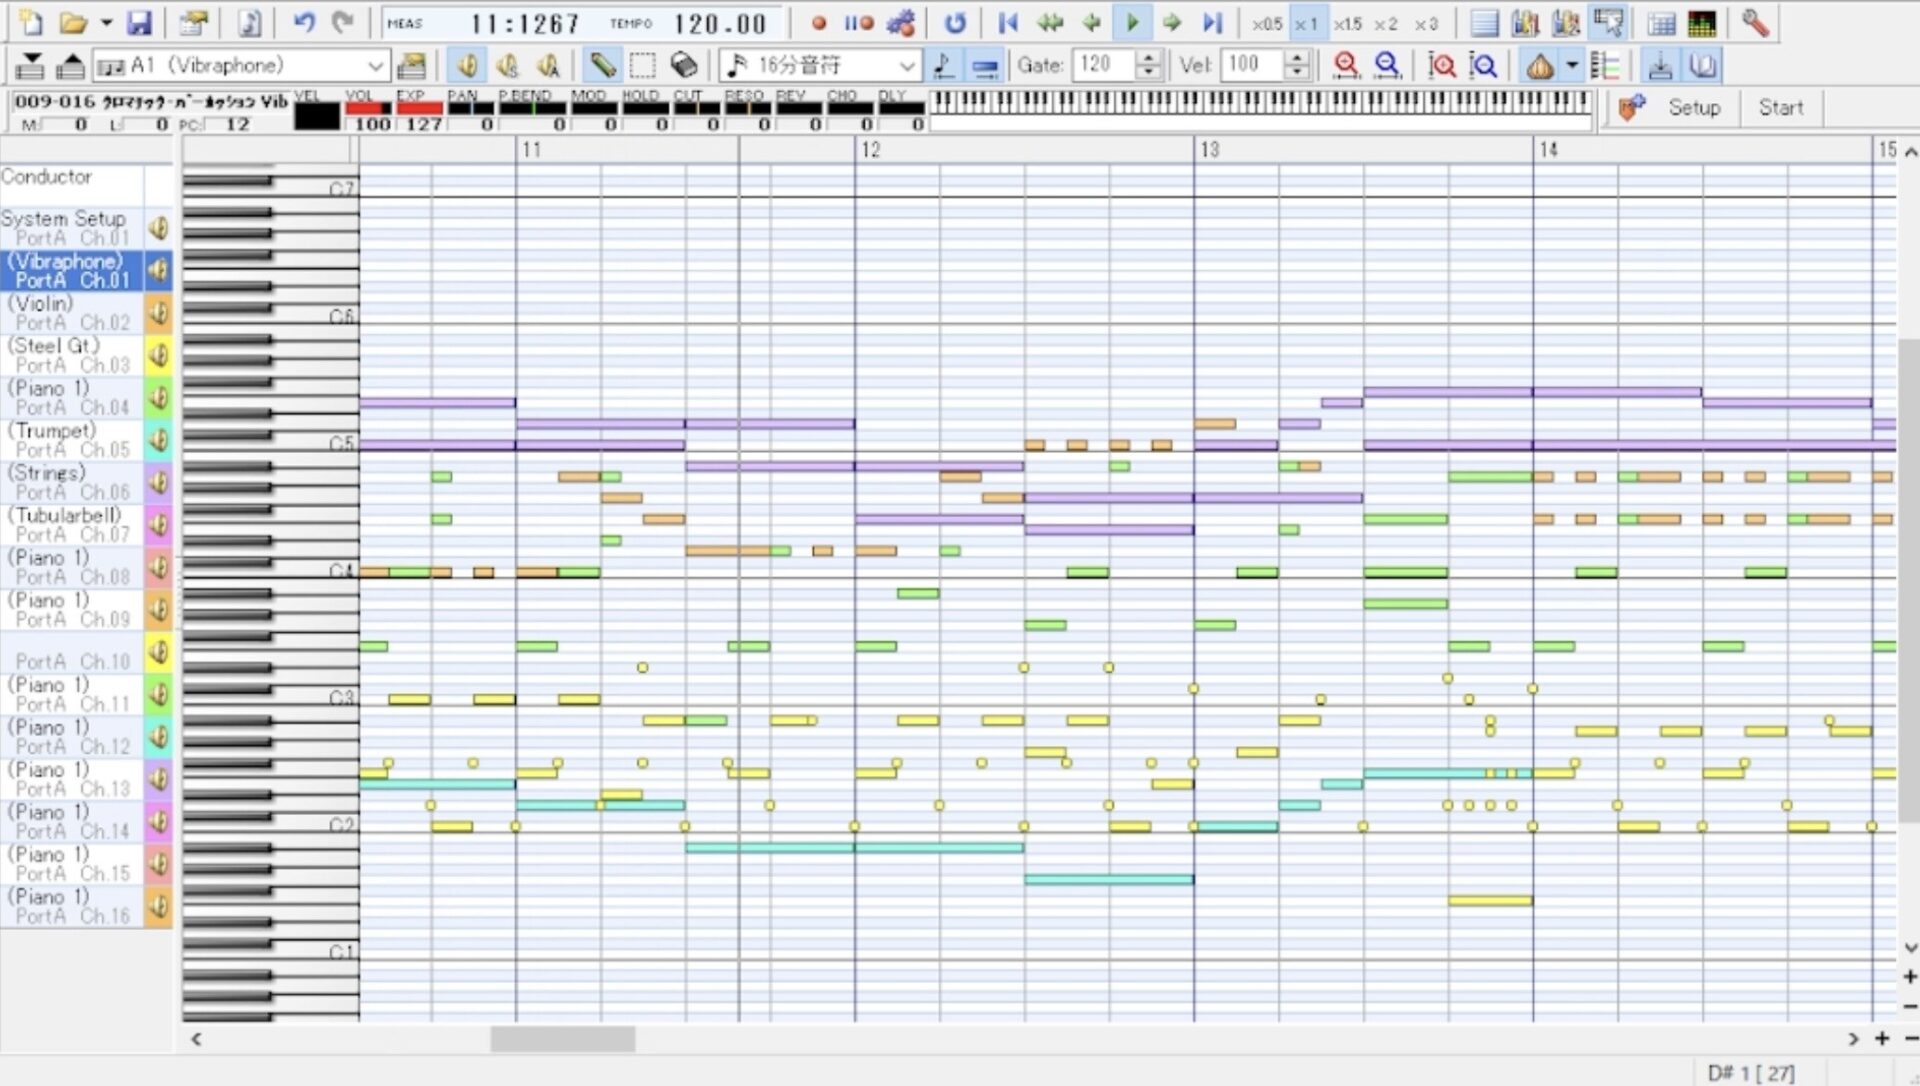This screenshot has width=1920, height=1086.
Task: Open the wrench settings icon
Action: [x=1754, y=23]
